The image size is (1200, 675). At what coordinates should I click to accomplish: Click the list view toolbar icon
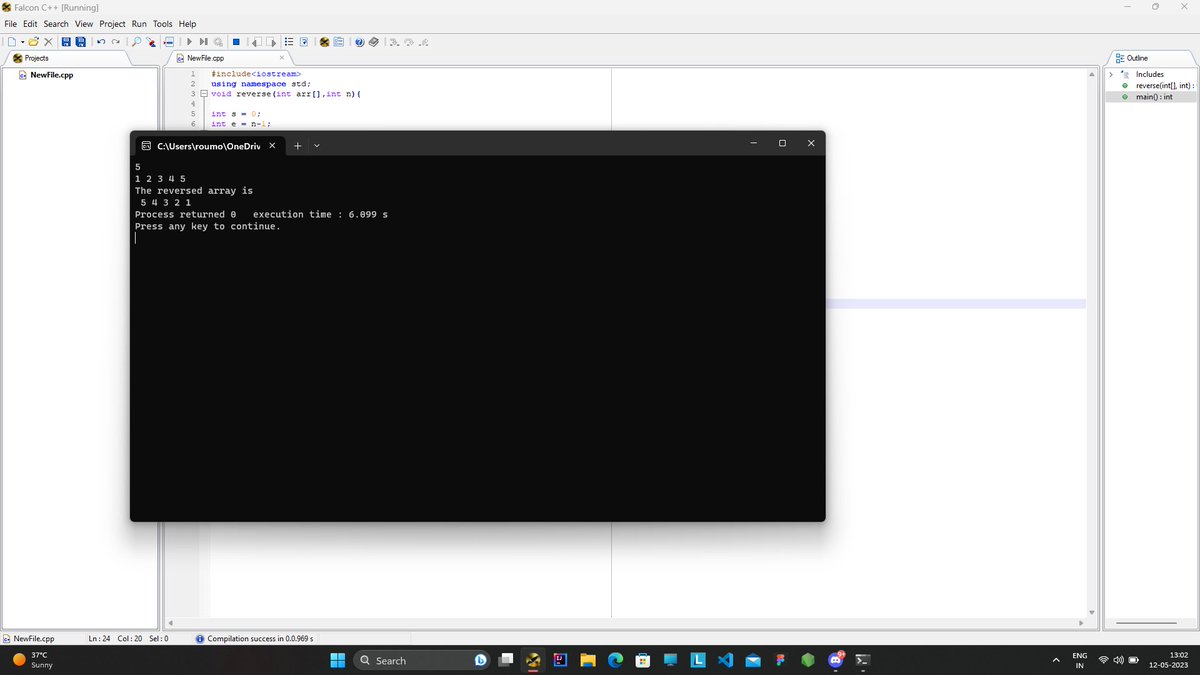(289, 41)
